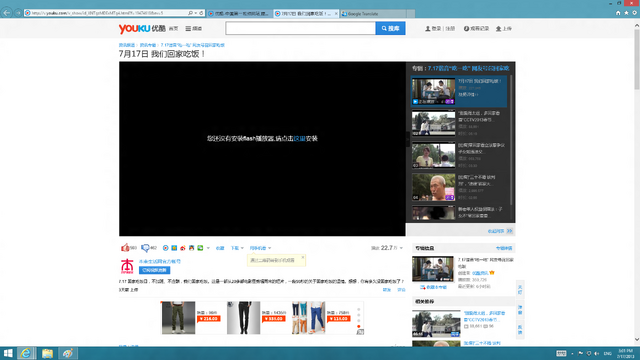Click the blue search button
Viewport: 640px width, 360px height.
pyautogui.click(x=390, y=28)
